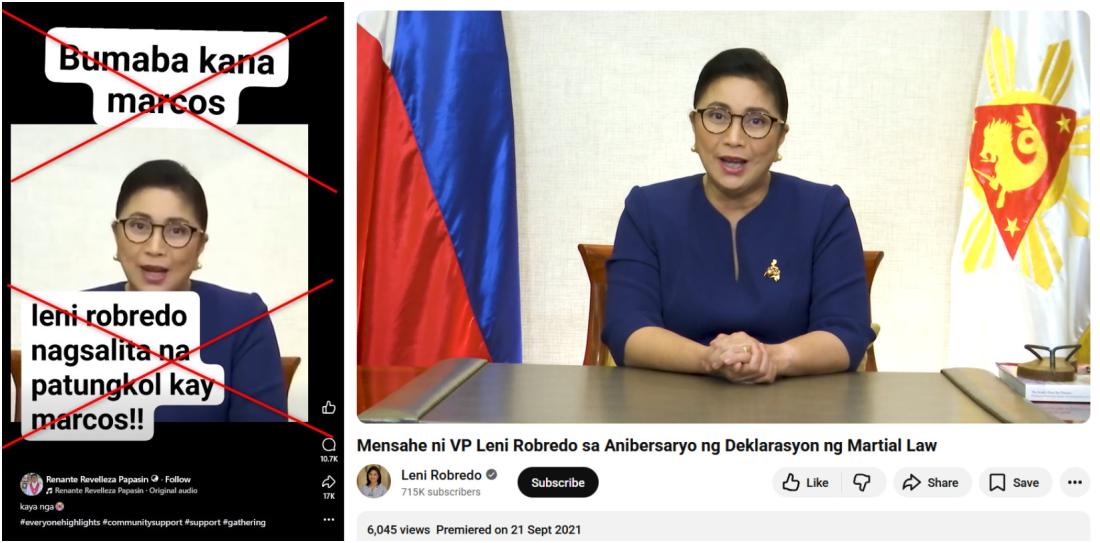1100x543 pixels.
Task: Click the YouTube video player frame
Action: (x=723, y=217)
